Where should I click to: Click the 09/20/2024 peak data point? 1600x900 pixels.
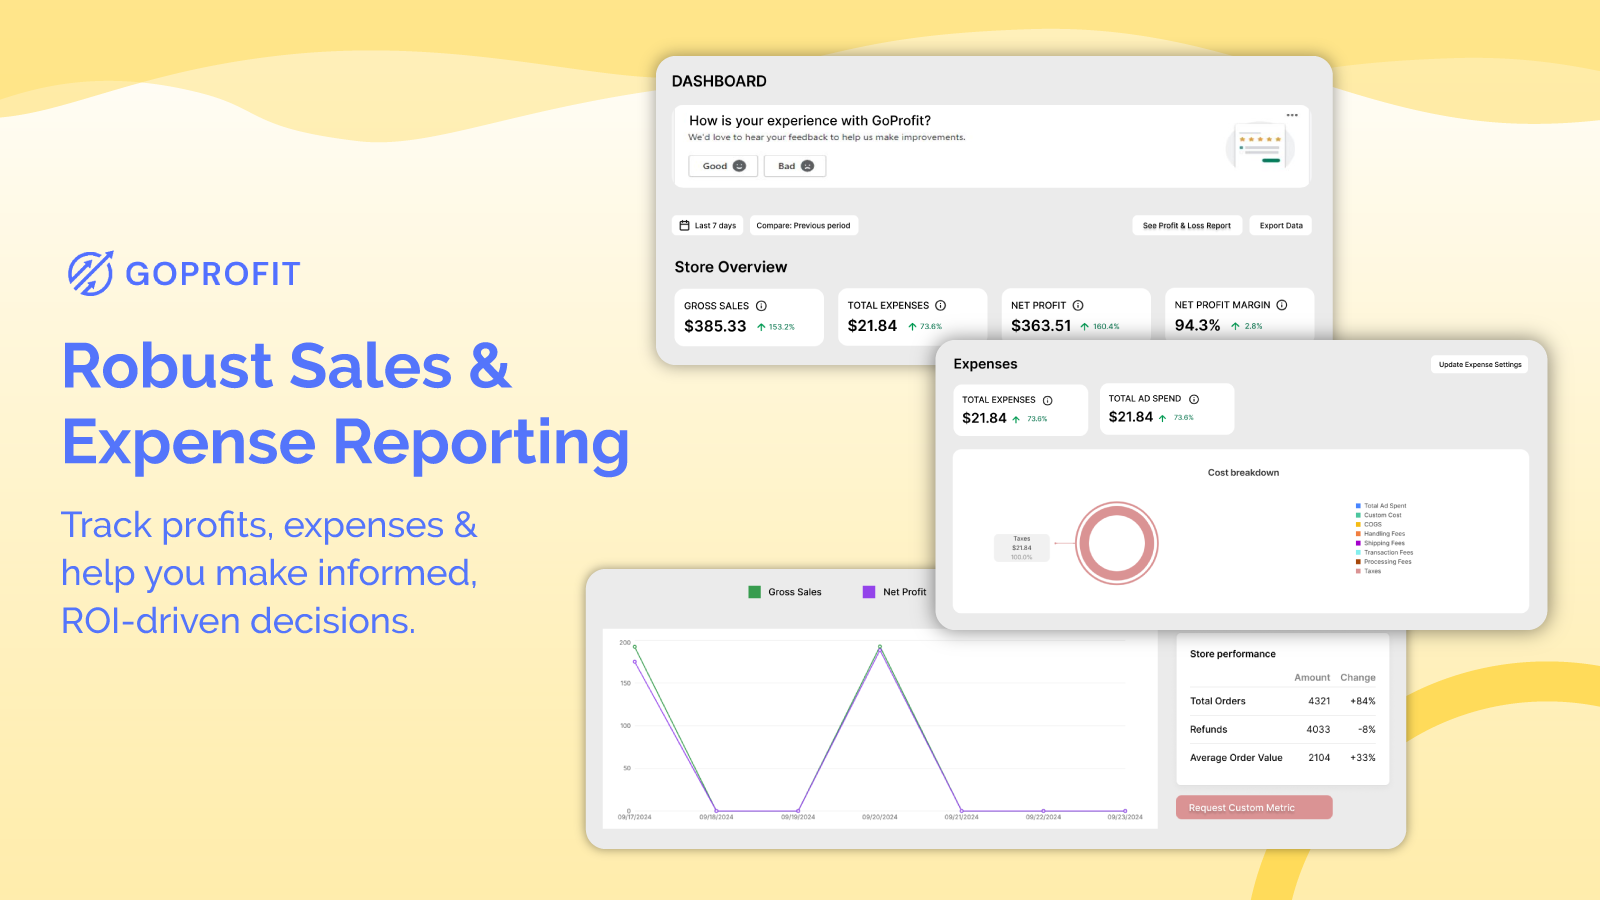tap(880, 647)
